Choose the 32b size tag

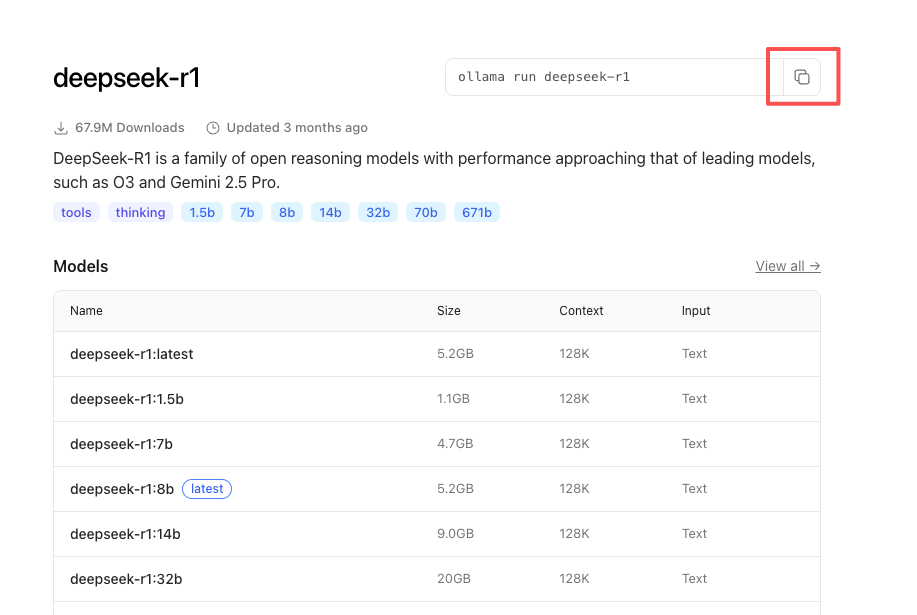point(378,212)
